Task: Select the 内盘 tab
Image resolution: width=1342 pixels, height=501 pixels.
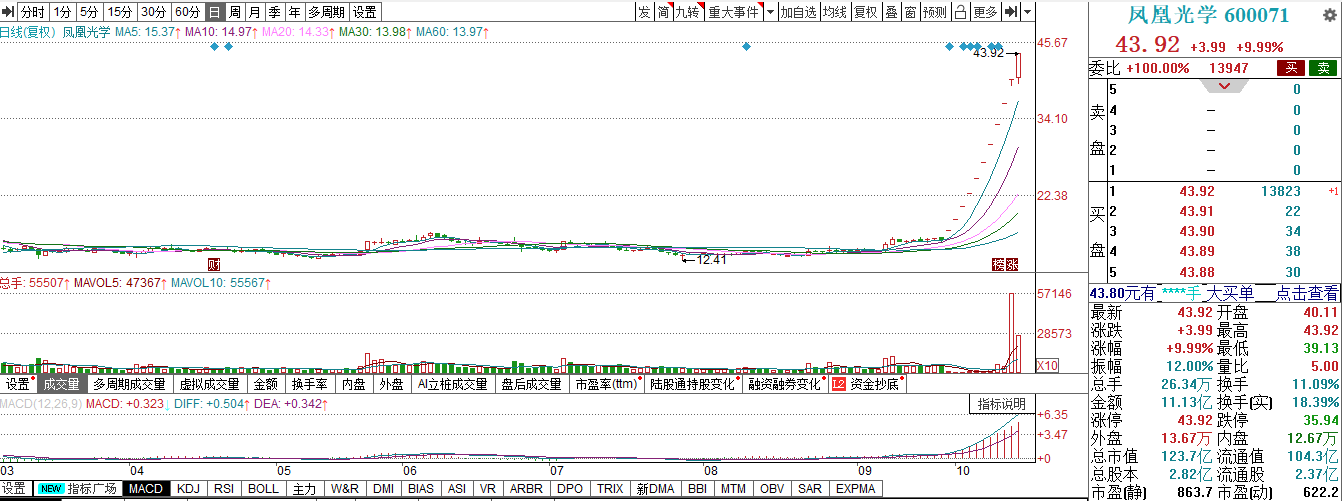Action: (354, 384)
